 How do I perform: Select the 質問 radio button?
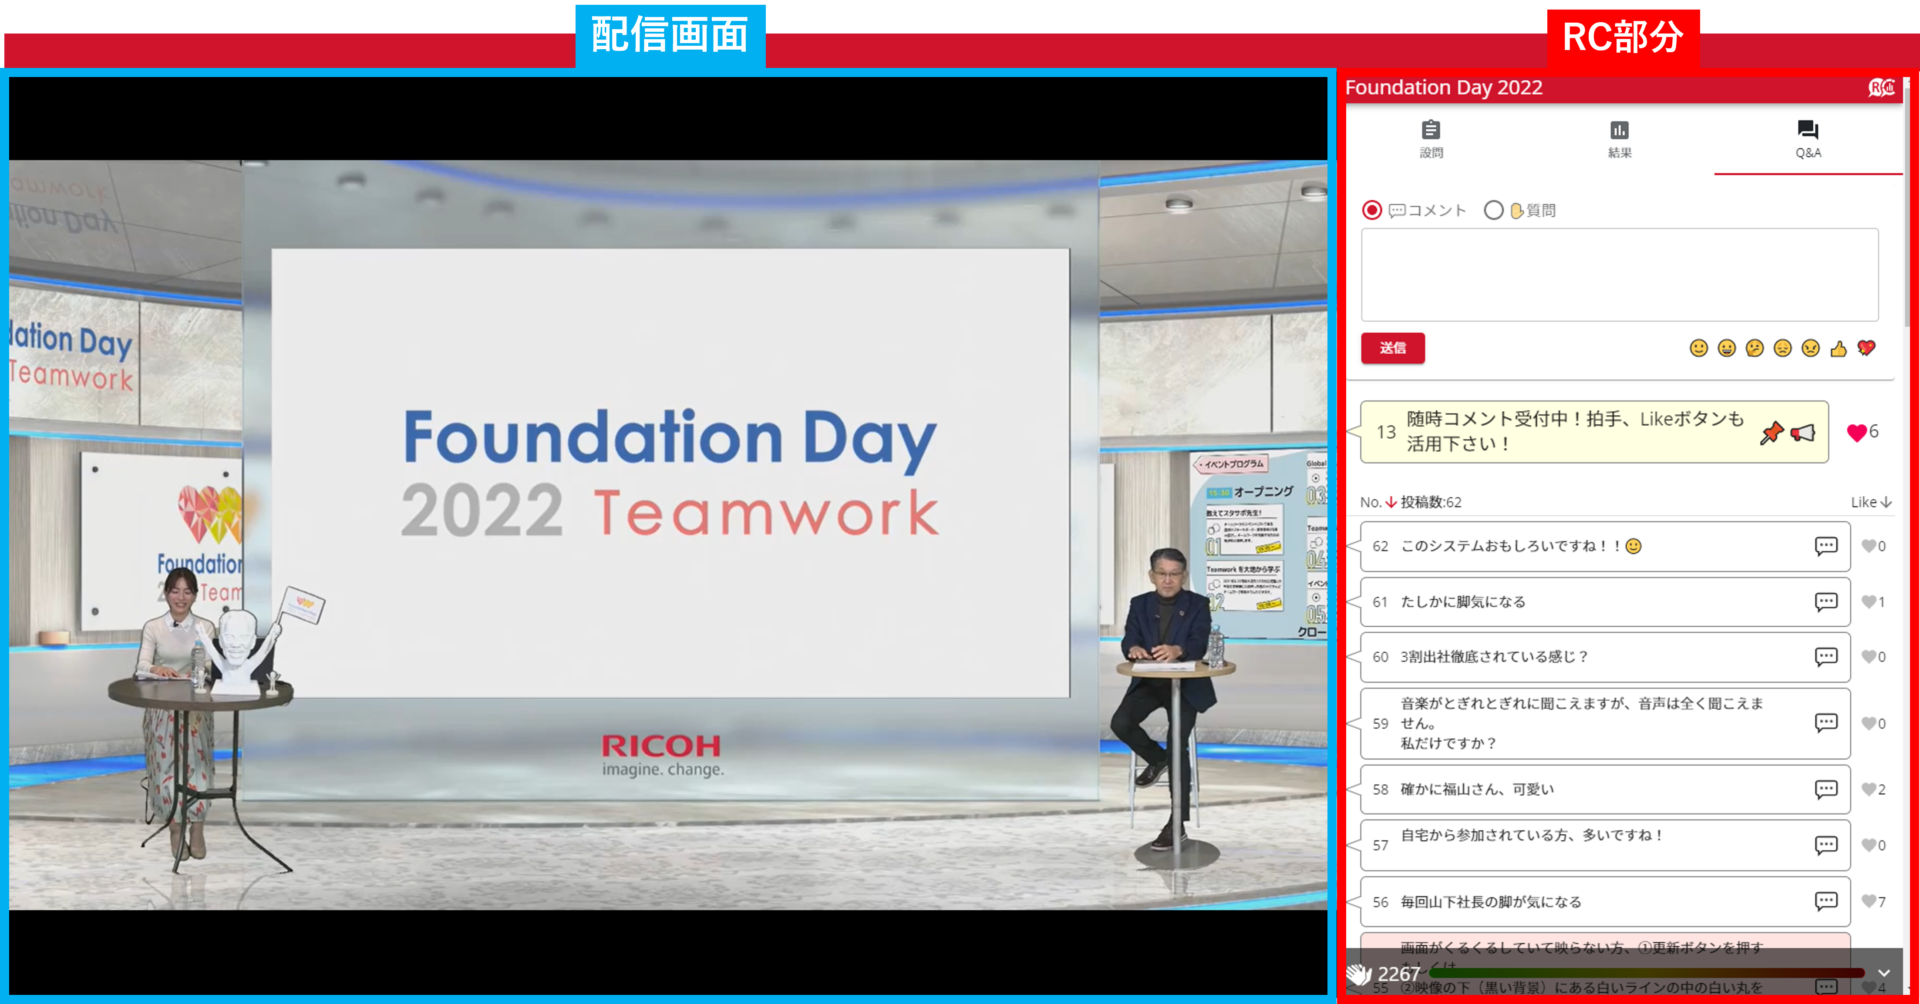click(x=1493, y=210)
